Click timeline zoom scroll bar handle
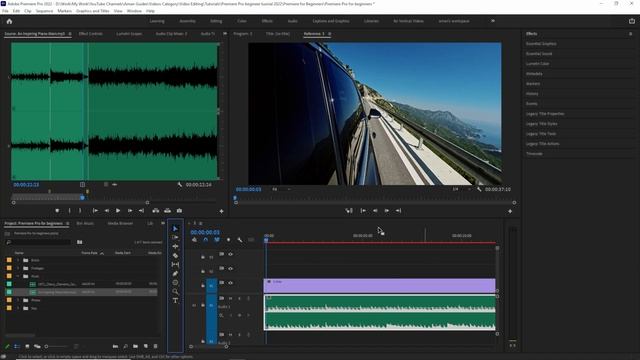This screenshot has width=640, height=360. pos(226,347)
